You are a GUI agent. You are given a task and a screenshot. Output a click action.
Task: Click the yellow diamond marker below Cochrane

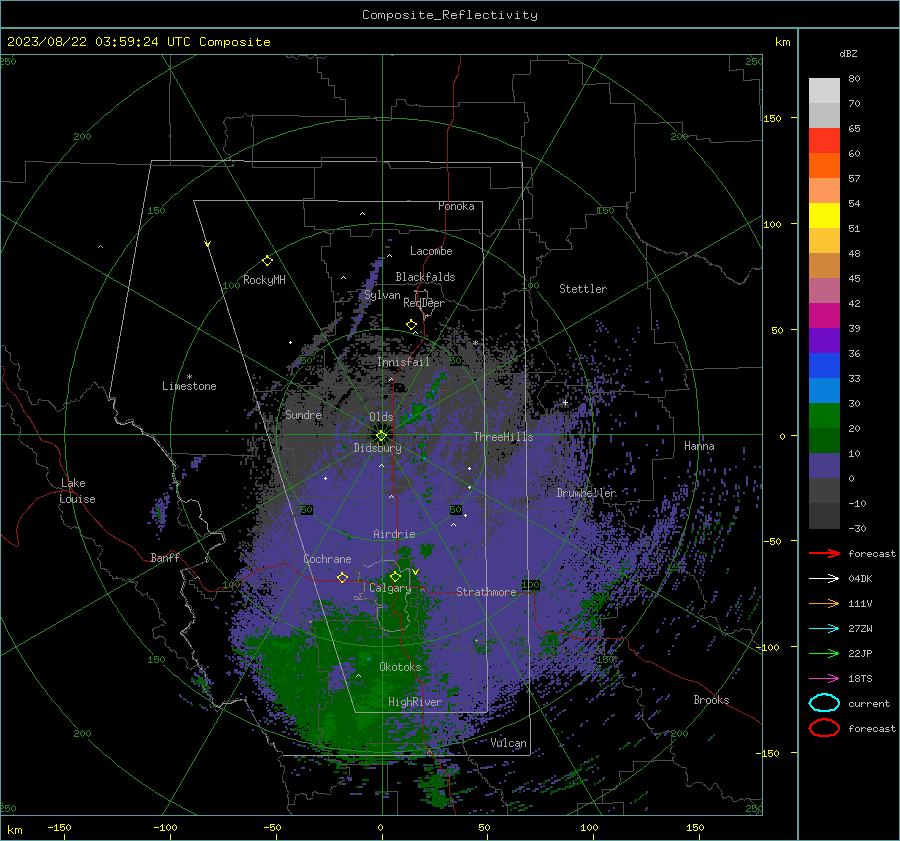[342, 577]
